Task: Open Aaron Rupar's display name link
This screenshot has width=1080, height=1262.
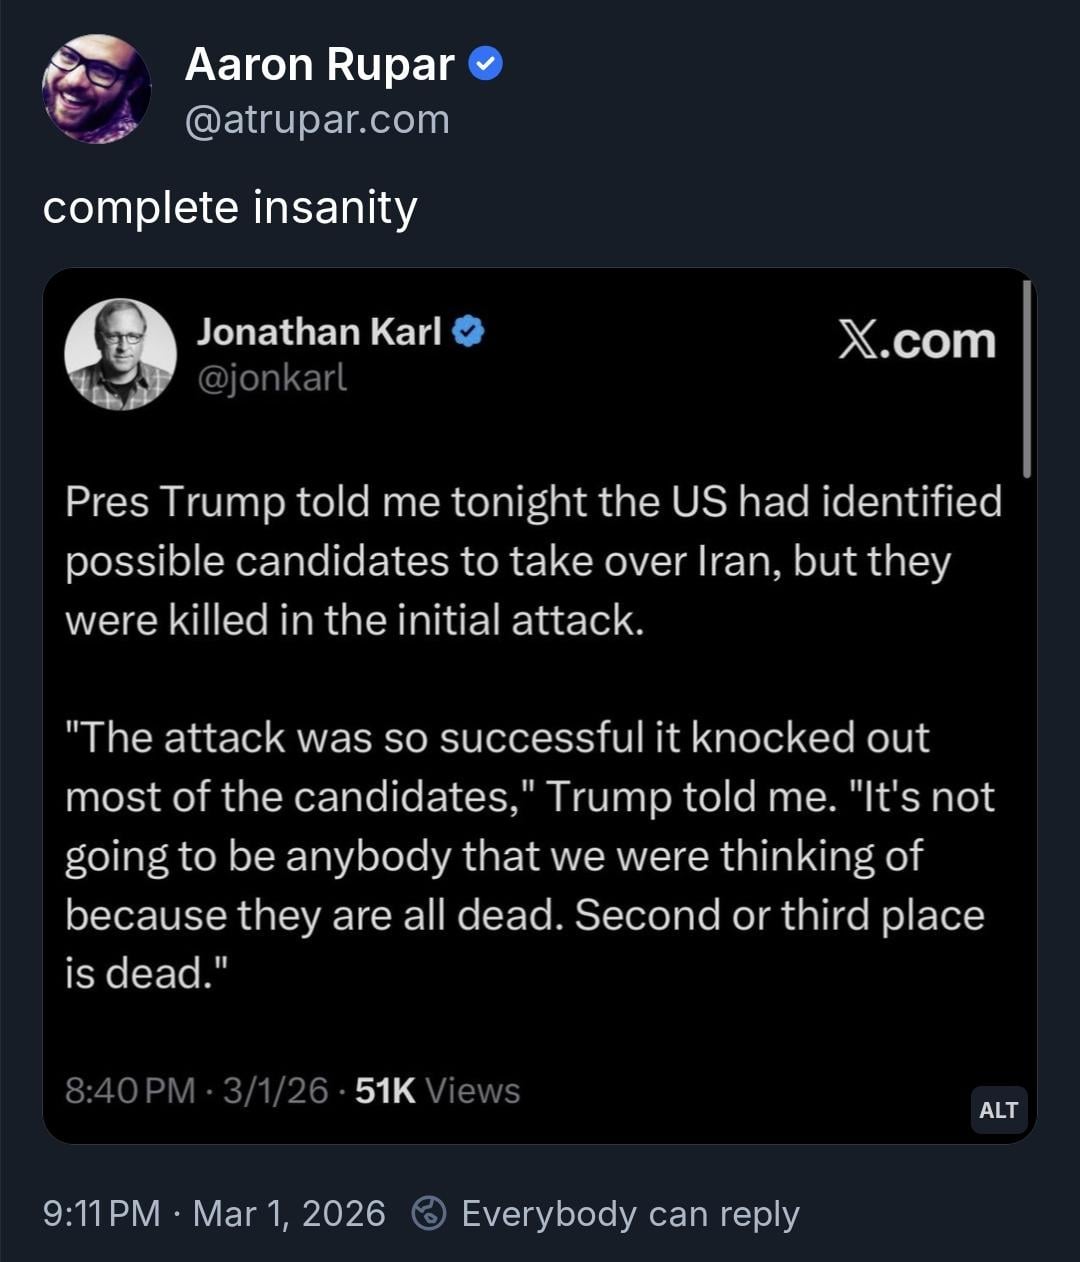Action: pos(320,65)
